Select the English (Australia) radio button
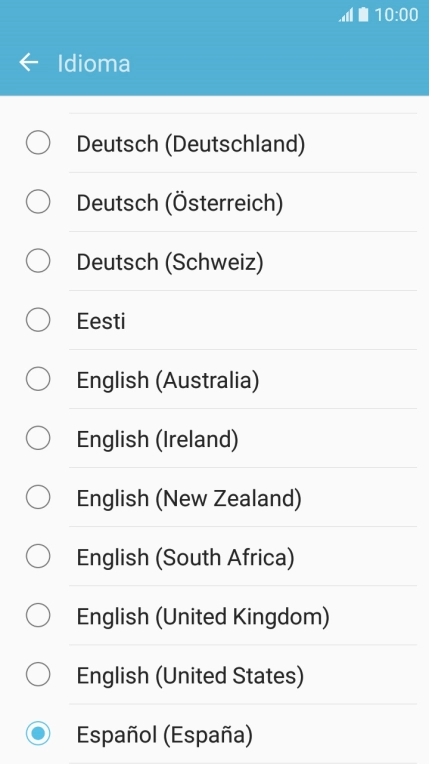The width and height of the screenshot is (429, 764). coord(38,379)
